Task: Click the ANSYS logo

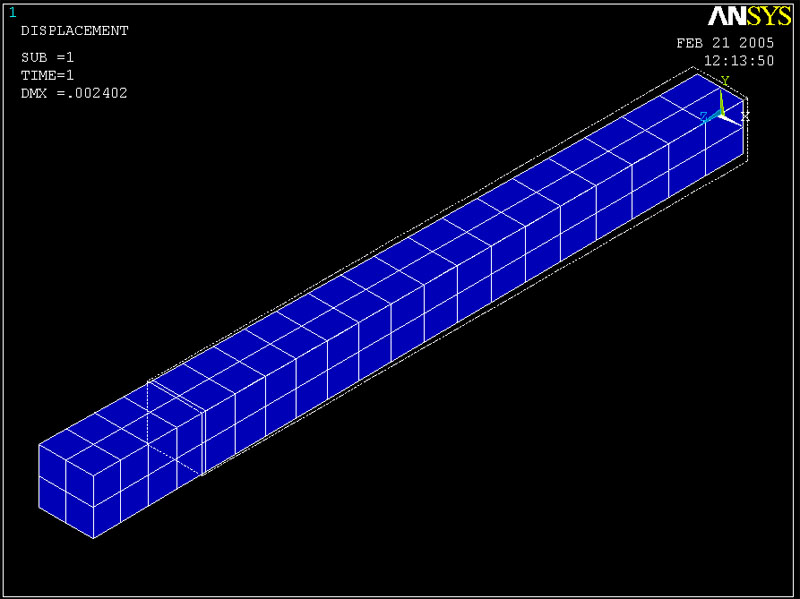Action: coord(749,16)
